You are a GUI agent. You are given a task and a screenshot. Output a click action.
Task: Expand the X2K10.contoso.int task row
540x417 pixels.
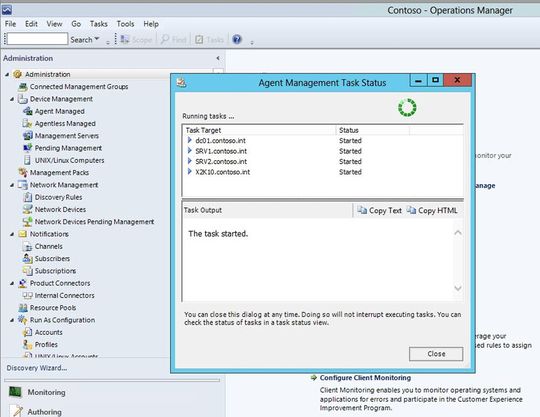[x=189, y=171]
